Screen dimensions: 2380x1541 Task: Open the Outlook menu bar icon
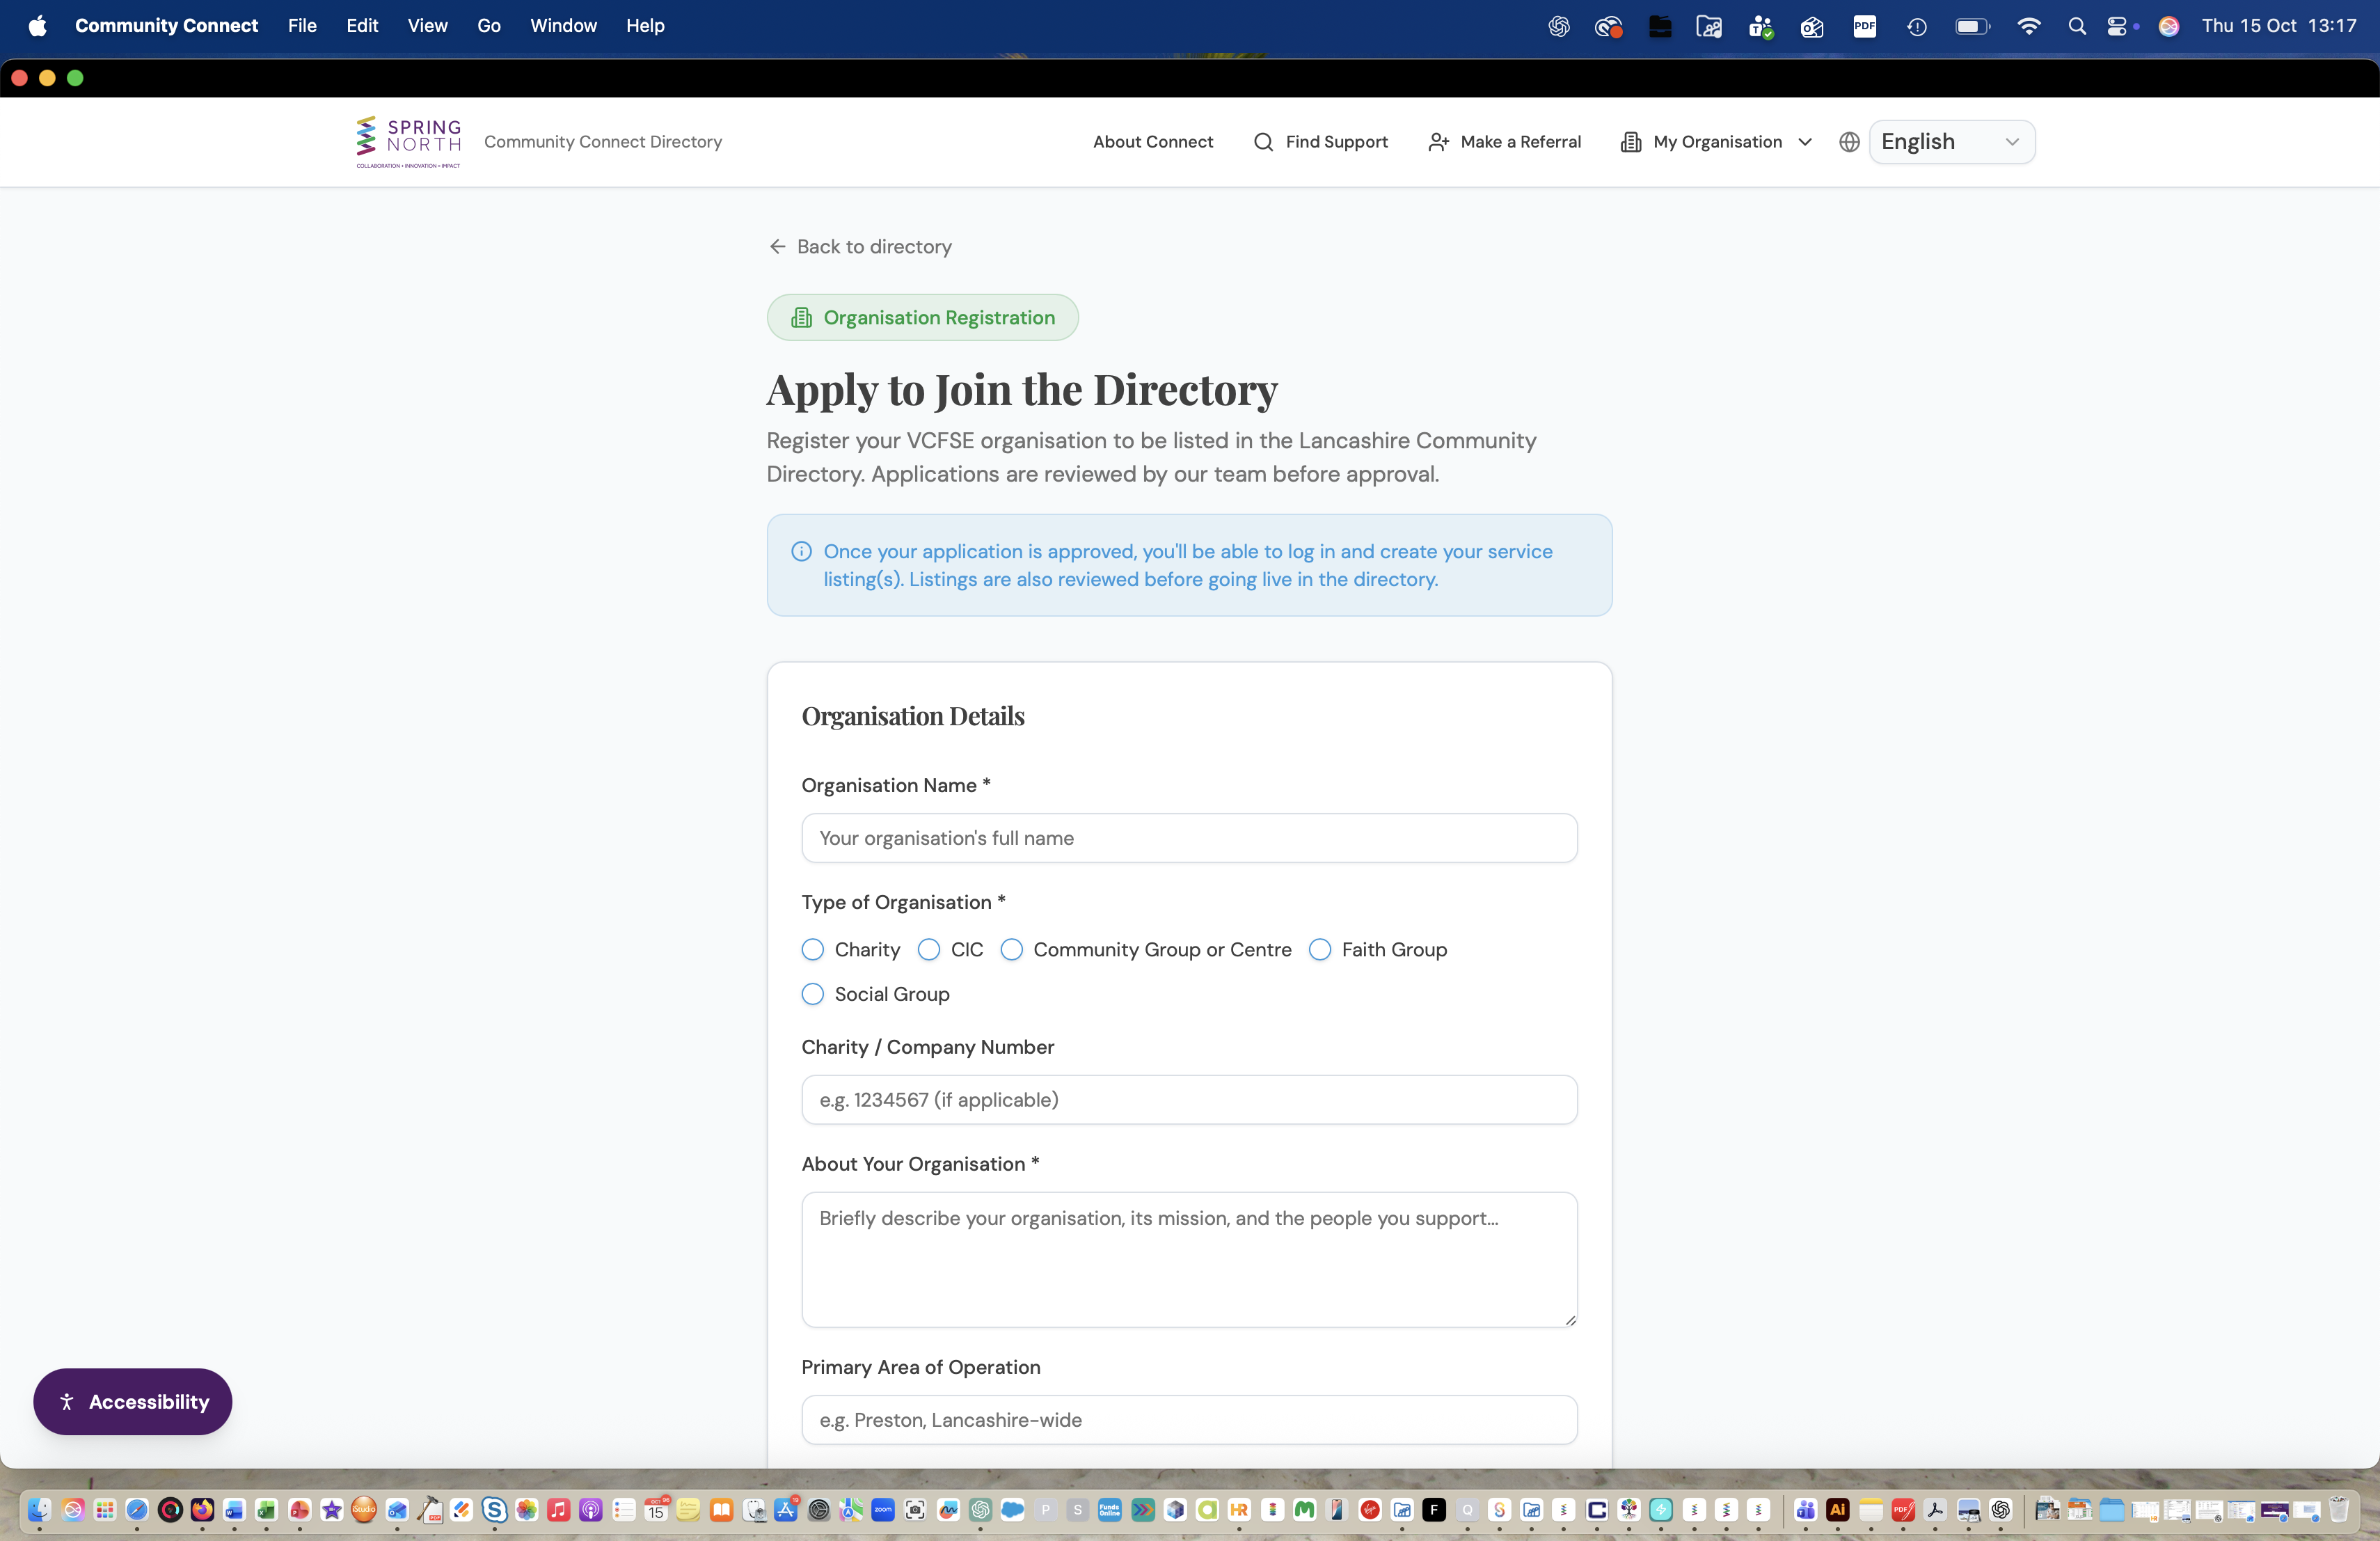(1812, 26)
